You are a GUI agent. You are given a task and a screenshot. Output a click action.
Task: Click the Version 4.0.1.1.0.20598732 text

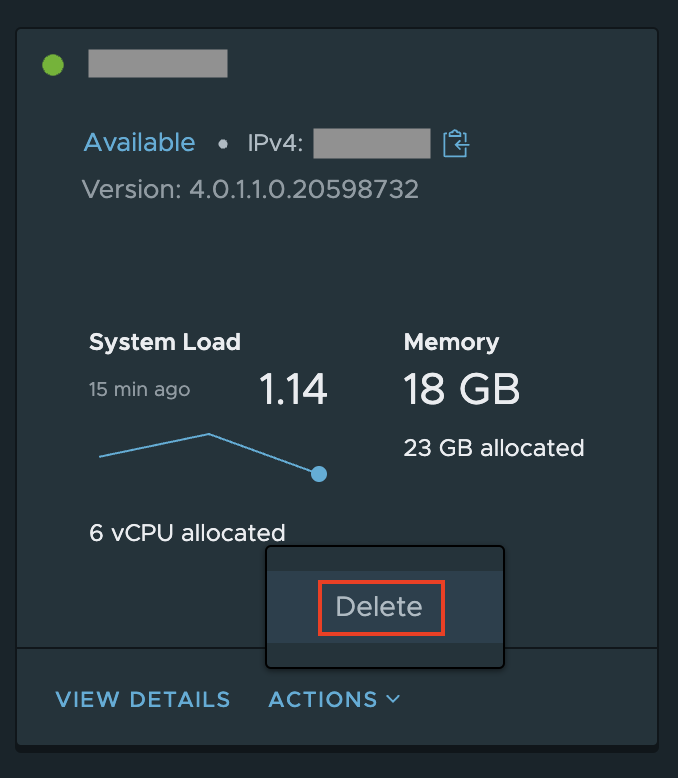pos(250,189)
